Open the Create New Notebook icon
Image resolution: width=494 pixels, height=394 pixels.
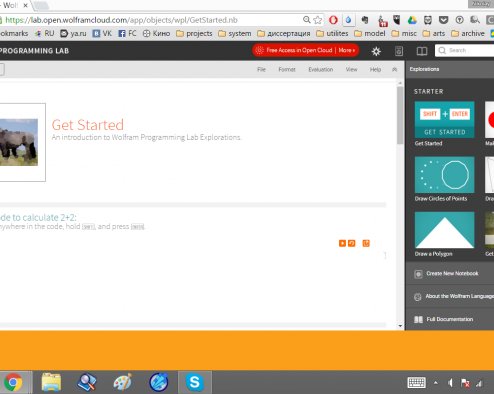pyautogui.click(x=418, y=274)
